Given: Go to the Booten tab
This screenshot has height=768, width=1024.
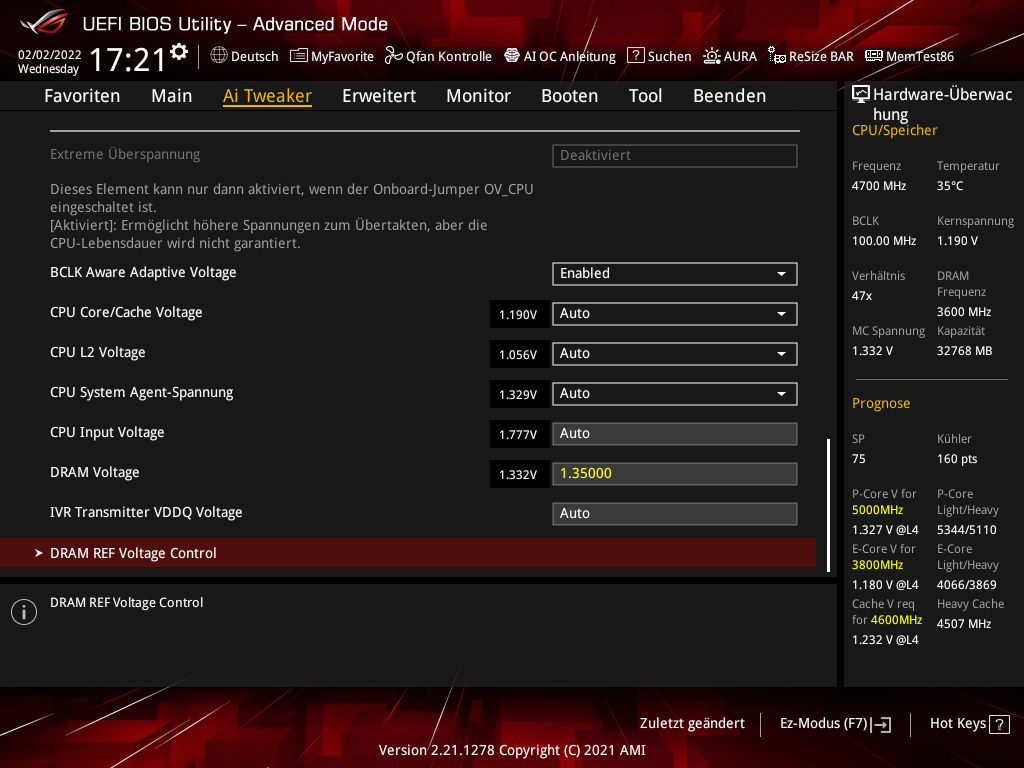Looking at the screenshot, I should (569, 96).
